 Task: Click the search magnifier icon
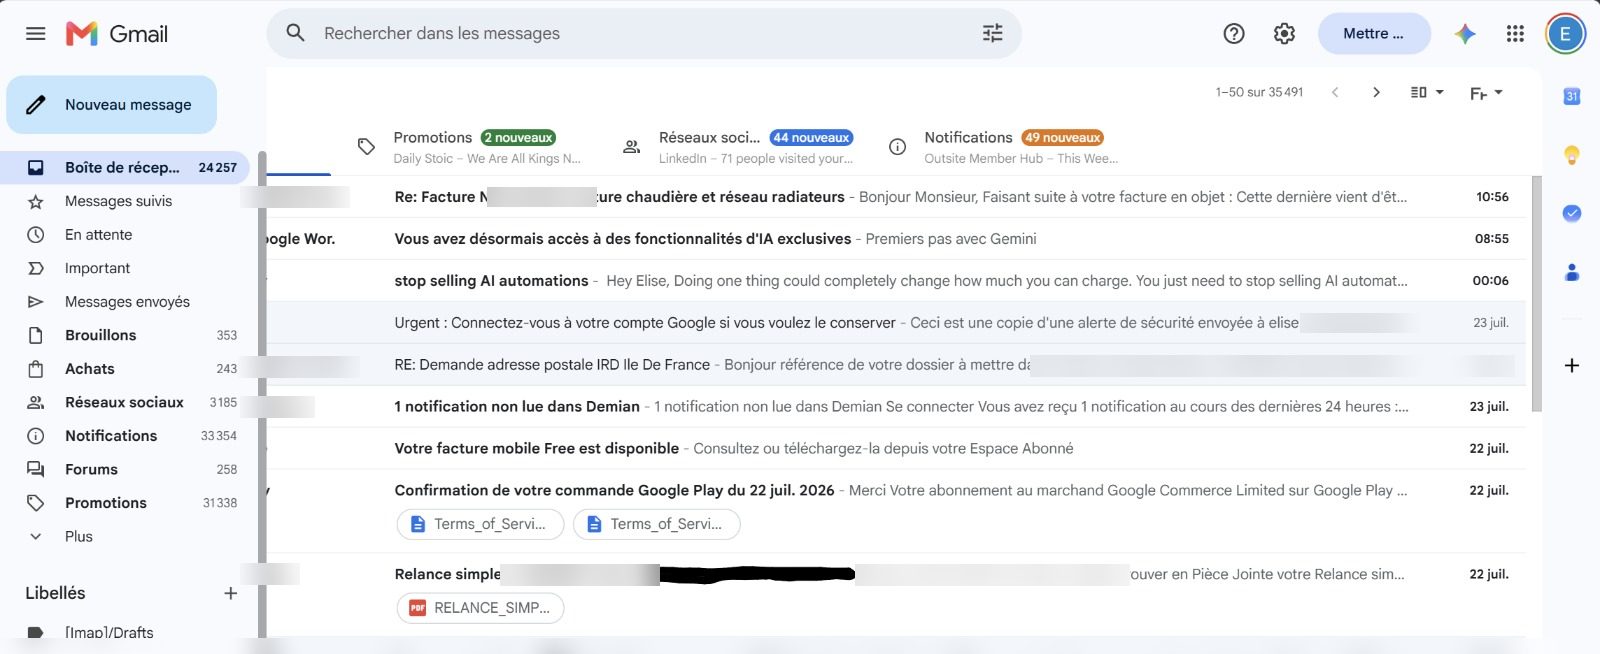pyautogui.click(x=295, y=33)
